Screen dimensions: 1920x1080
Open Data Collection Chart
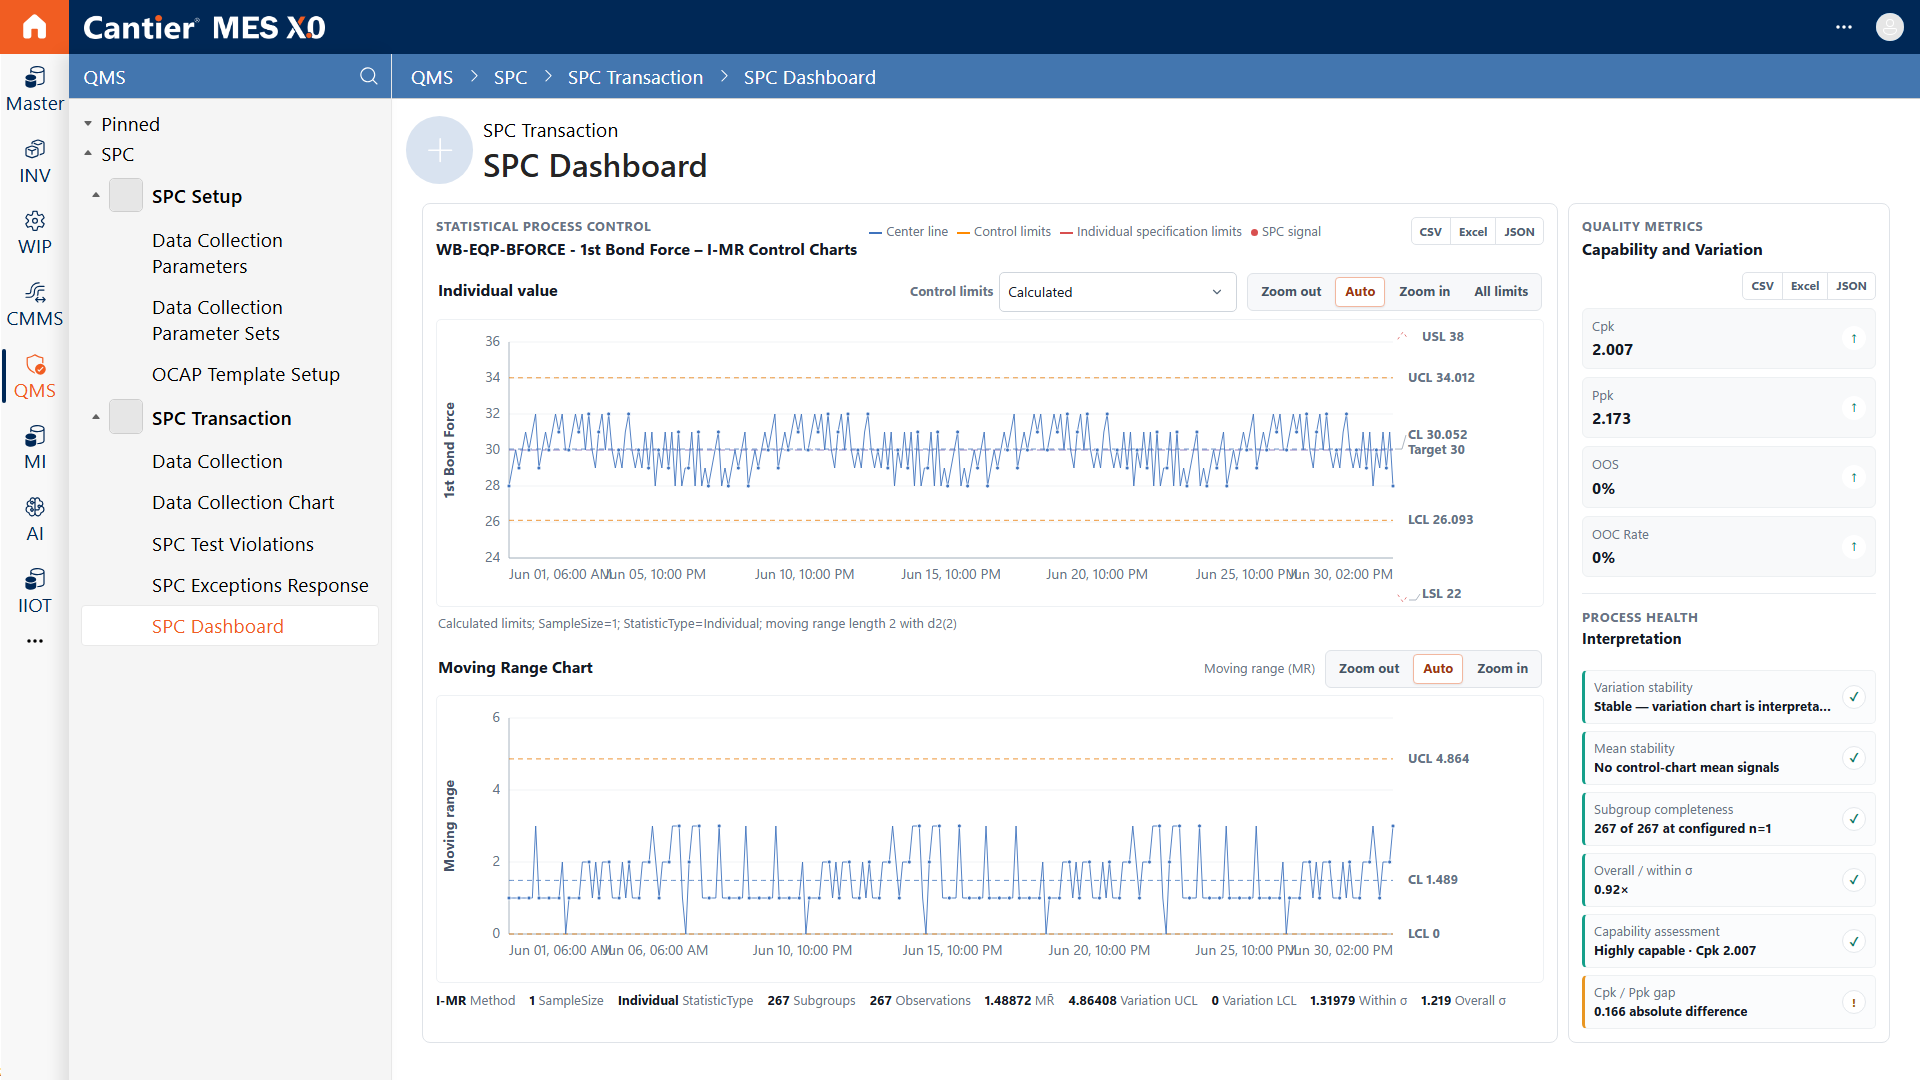click(x=243, y=503)
